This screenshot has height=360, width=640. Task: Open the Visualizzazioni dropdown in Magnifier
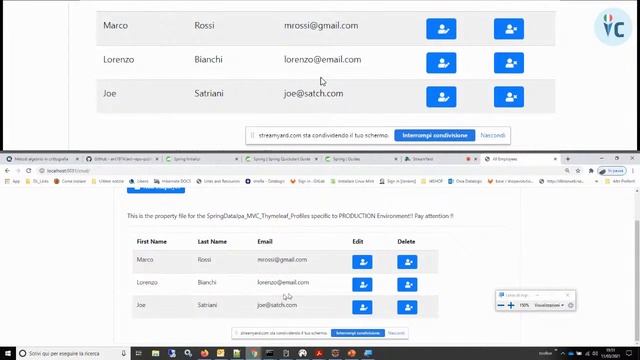pyautogui.click(x=549, y=305)
